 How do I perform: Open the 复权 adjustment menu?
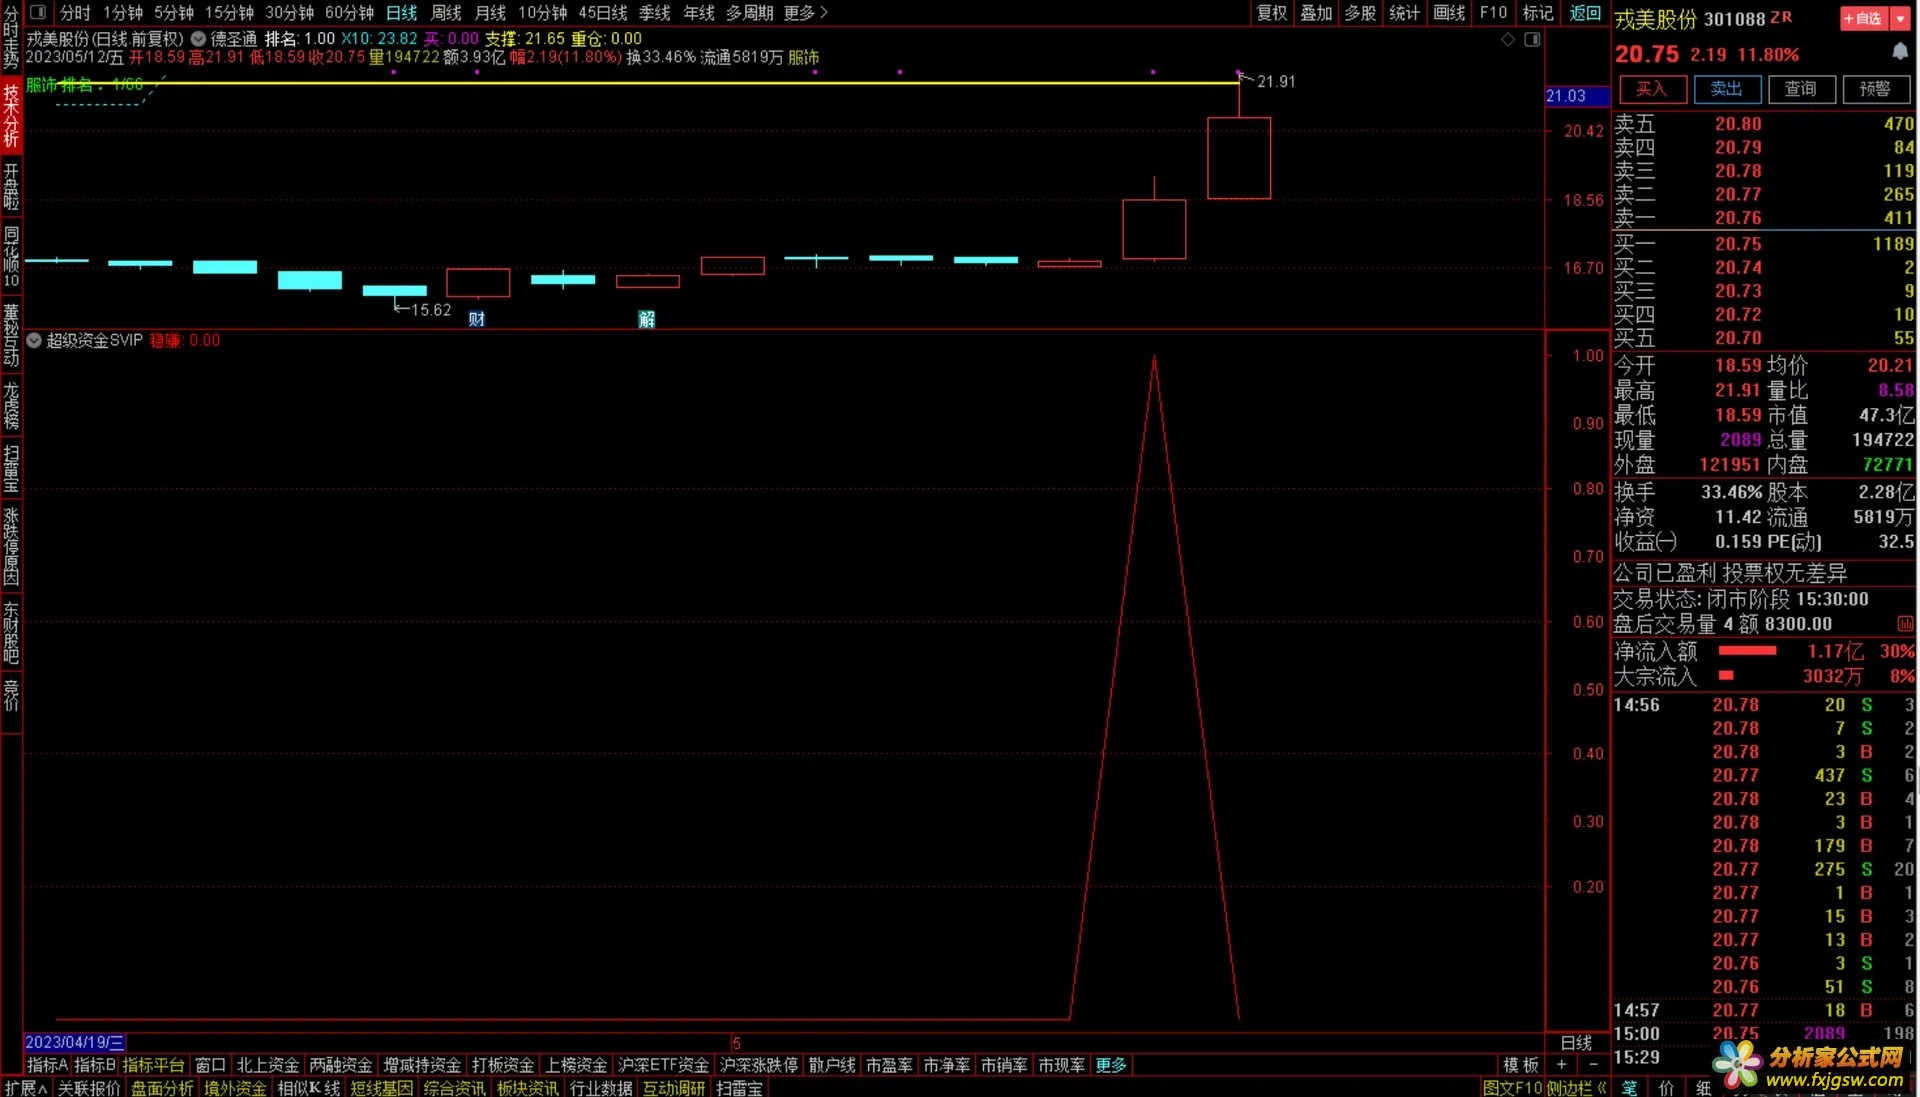[1272, 13]
